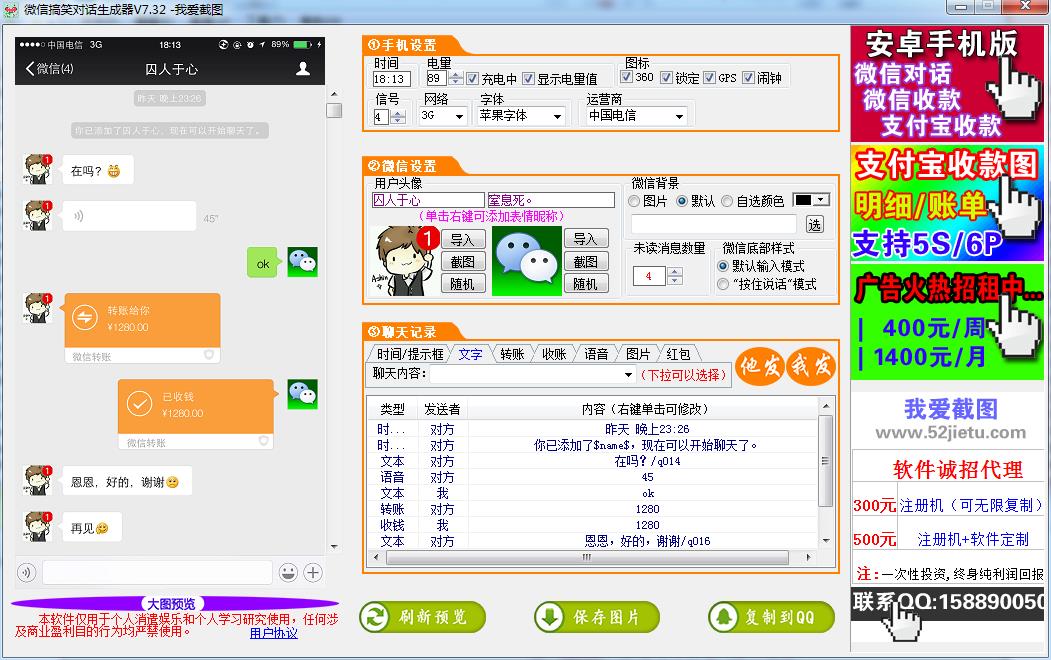Click 随机 button beside boy avatar
The image size is (1051, 660).
click(x=462, y=283)
